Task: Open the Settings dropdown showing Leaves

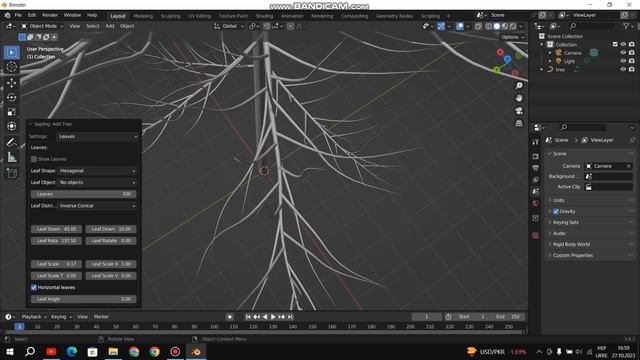Action: 98,136
